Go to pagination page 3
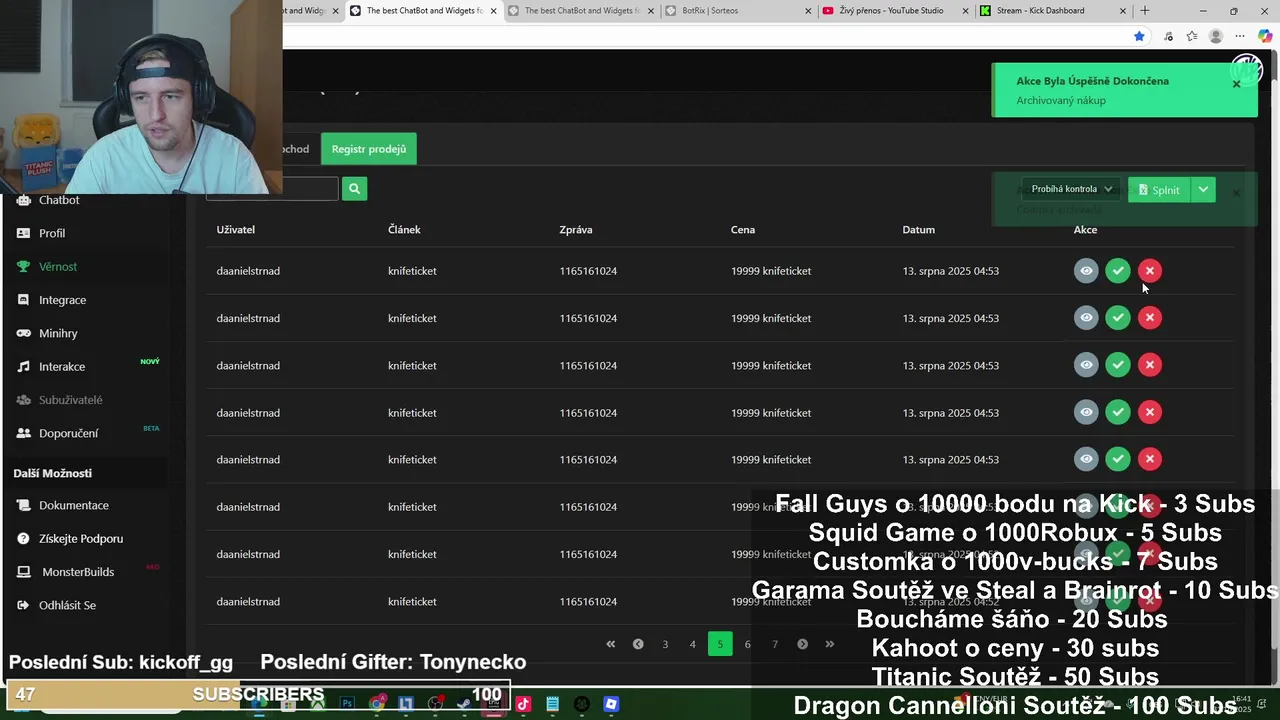 665,644
